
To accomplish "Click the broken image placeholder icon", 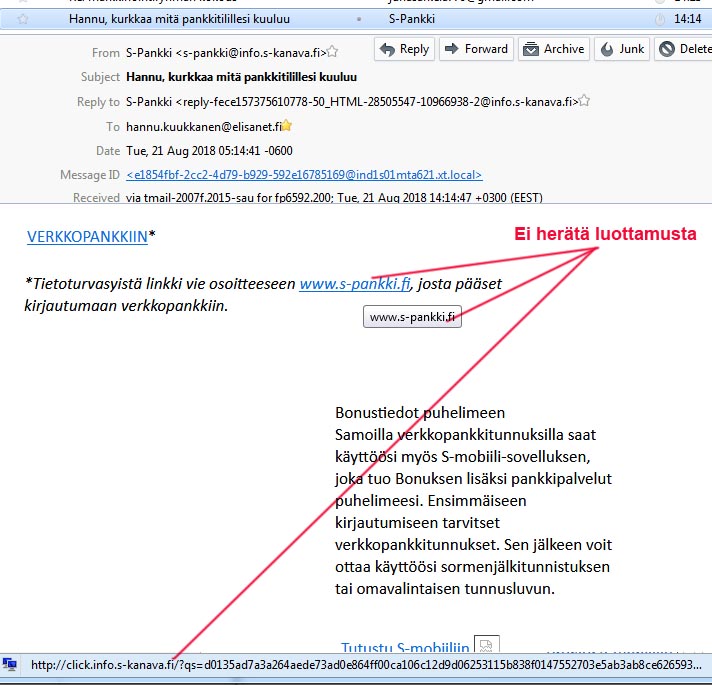I will [x=486, y=645].
